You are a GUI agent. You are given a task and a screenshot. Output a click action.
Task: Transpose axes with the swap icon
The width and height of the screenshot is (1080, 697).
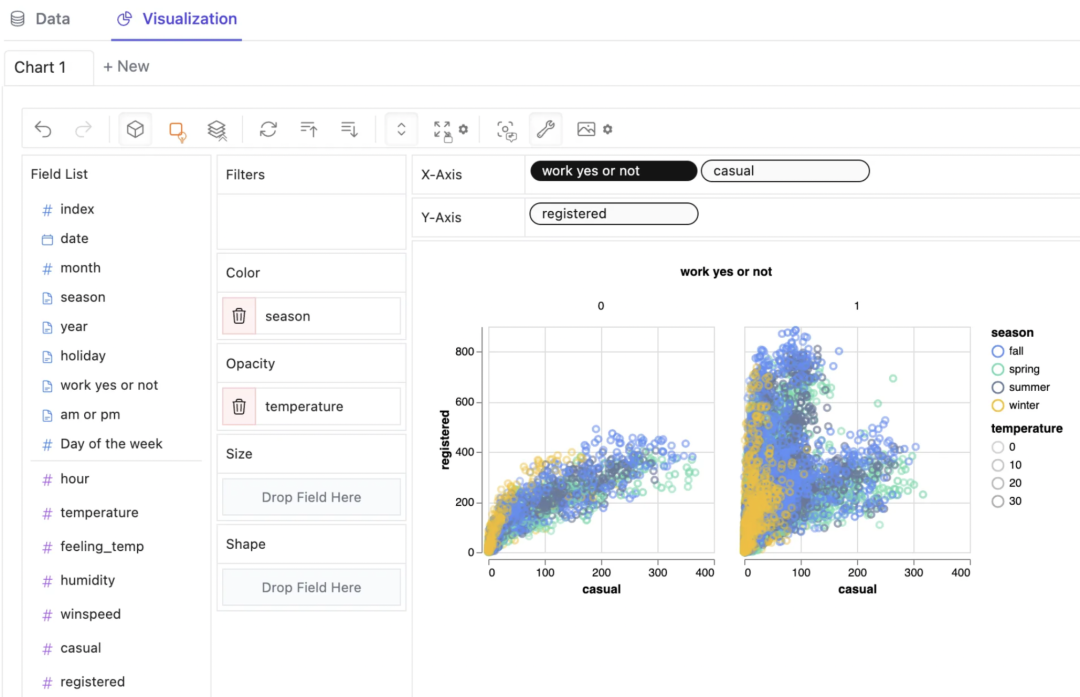[268, 129]
